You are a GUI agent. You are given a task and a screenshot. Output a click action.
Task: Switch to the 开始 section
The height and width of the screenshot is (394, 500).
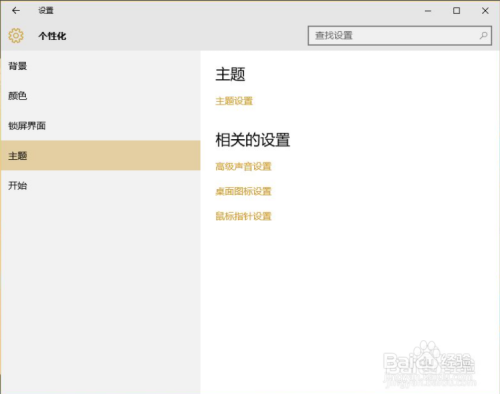pos(101,186)
